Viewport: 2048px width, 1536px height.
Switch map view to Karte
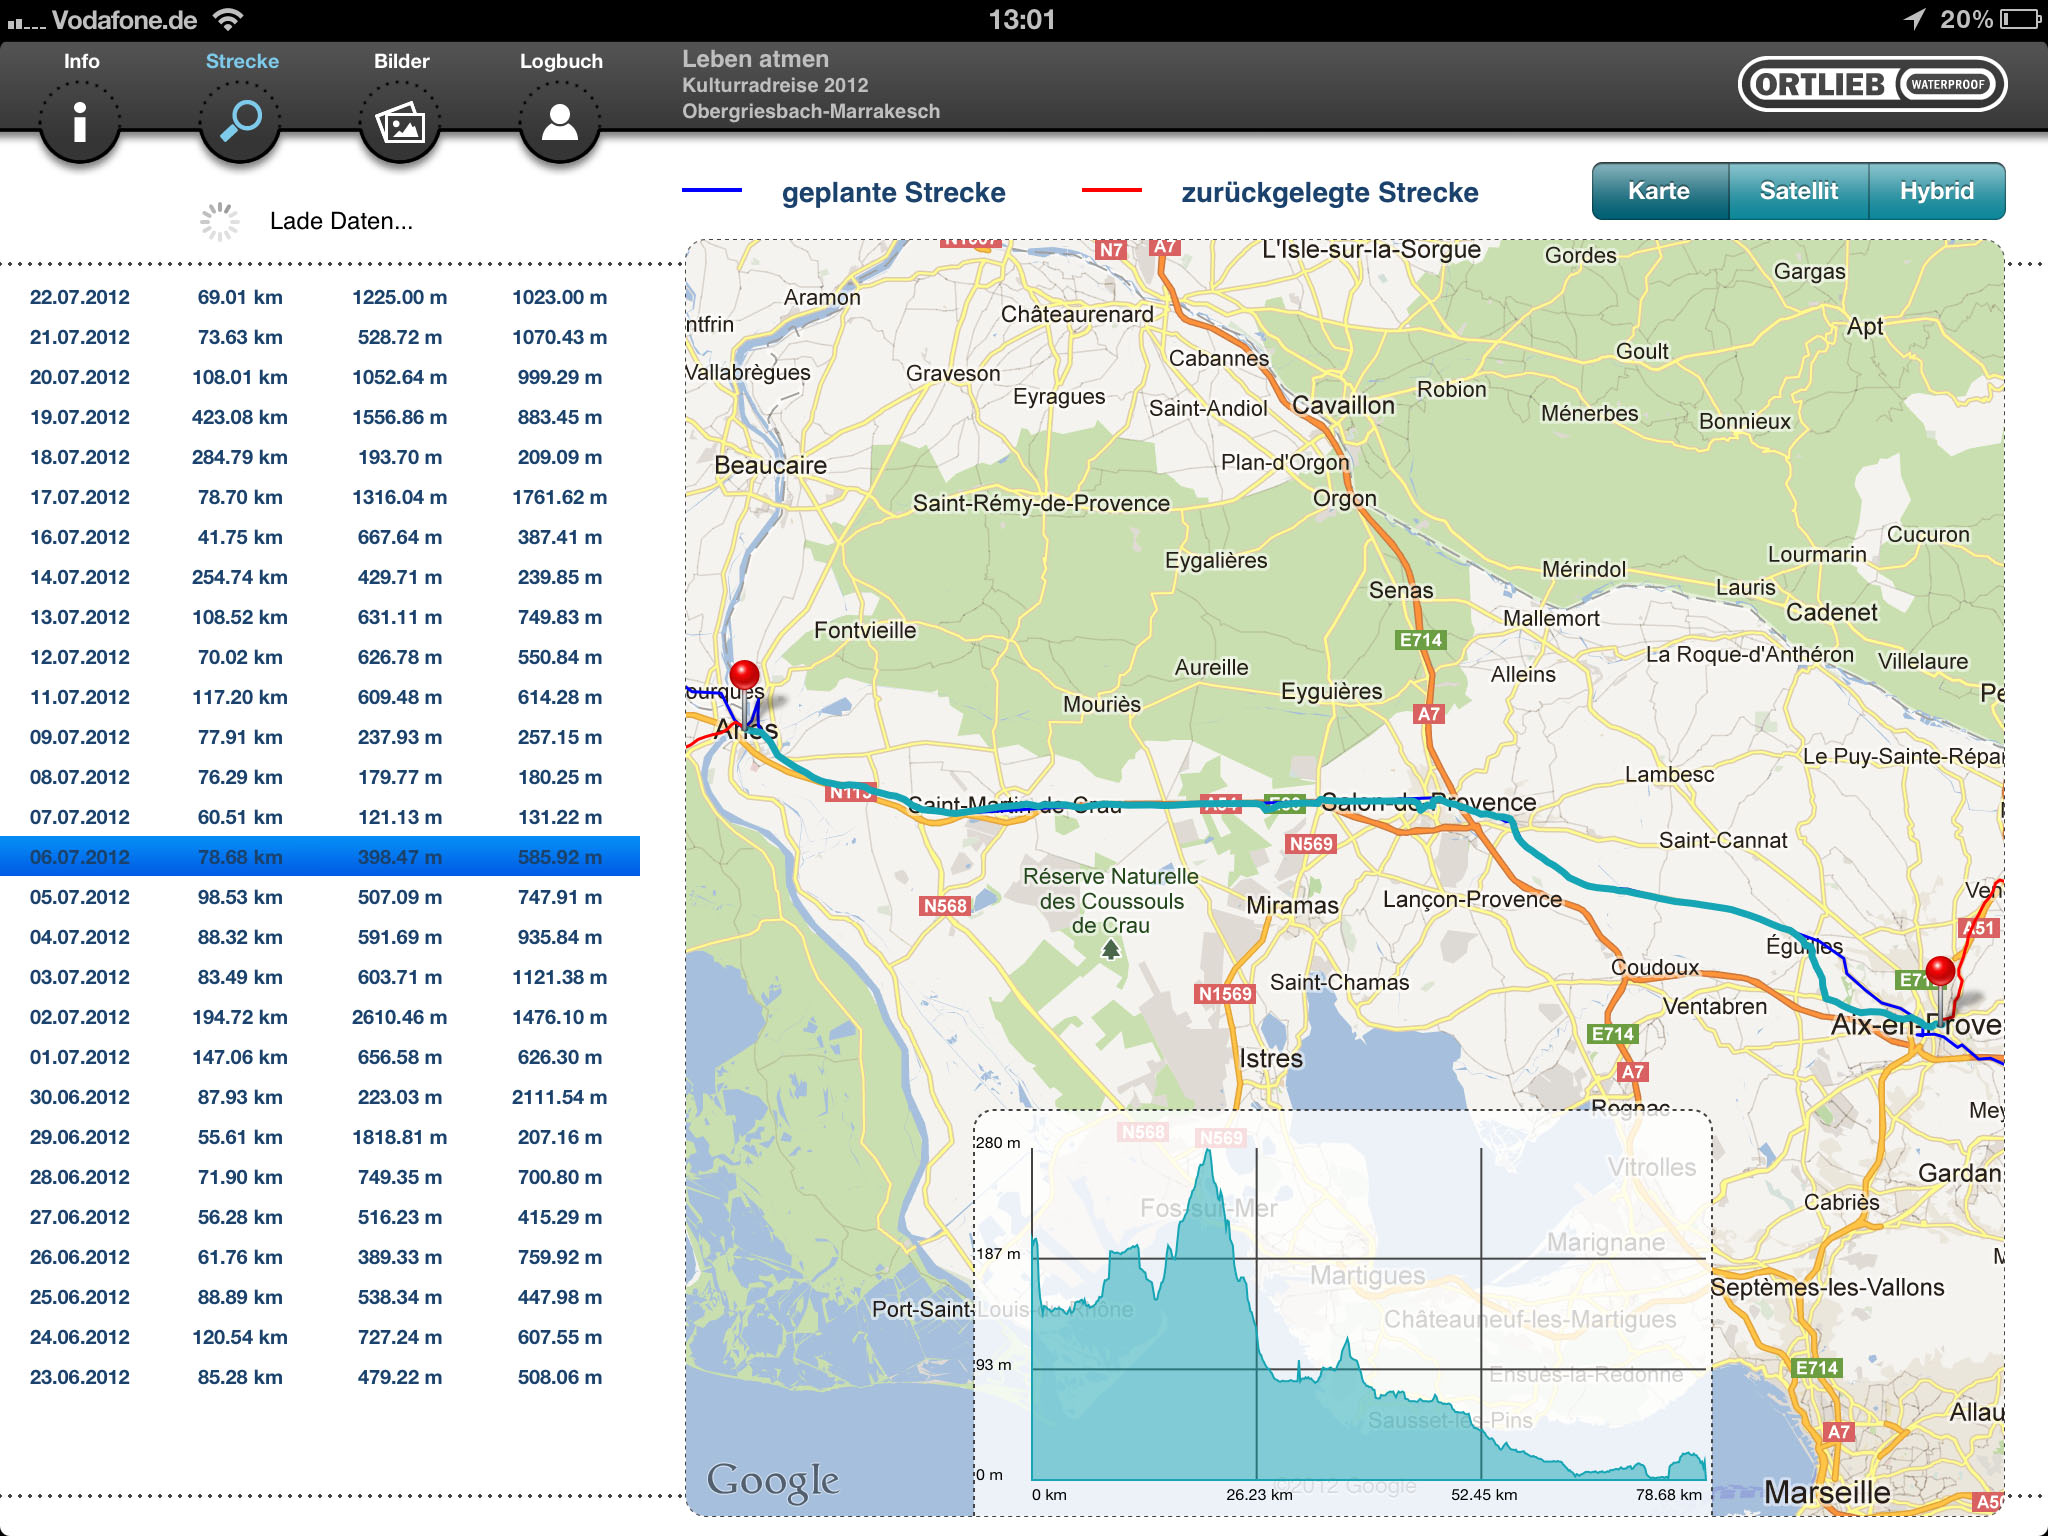point(1659,191)
